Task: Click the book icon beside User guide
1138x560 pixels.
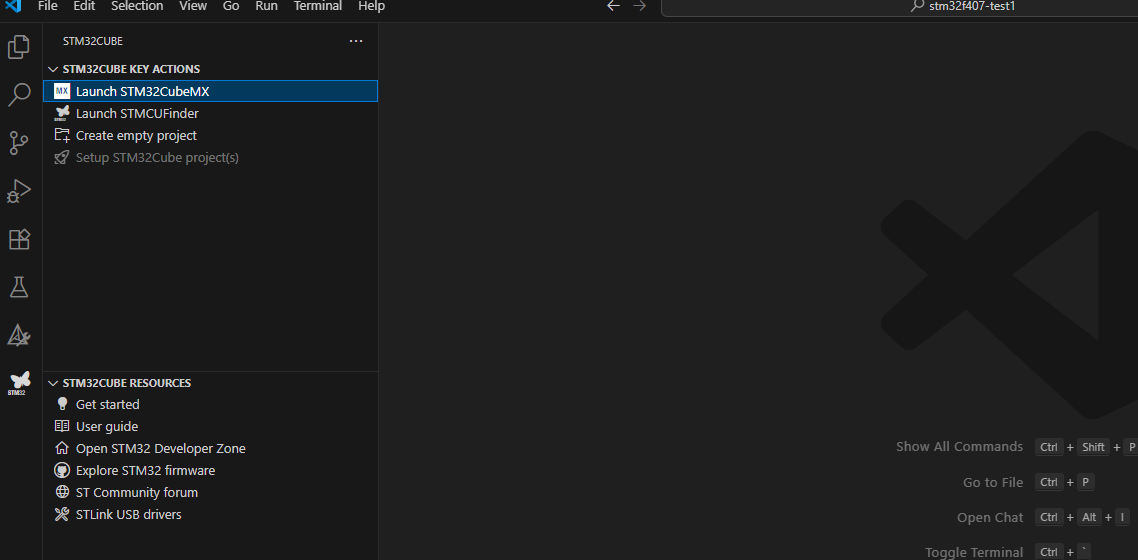Action: point(62,427)
